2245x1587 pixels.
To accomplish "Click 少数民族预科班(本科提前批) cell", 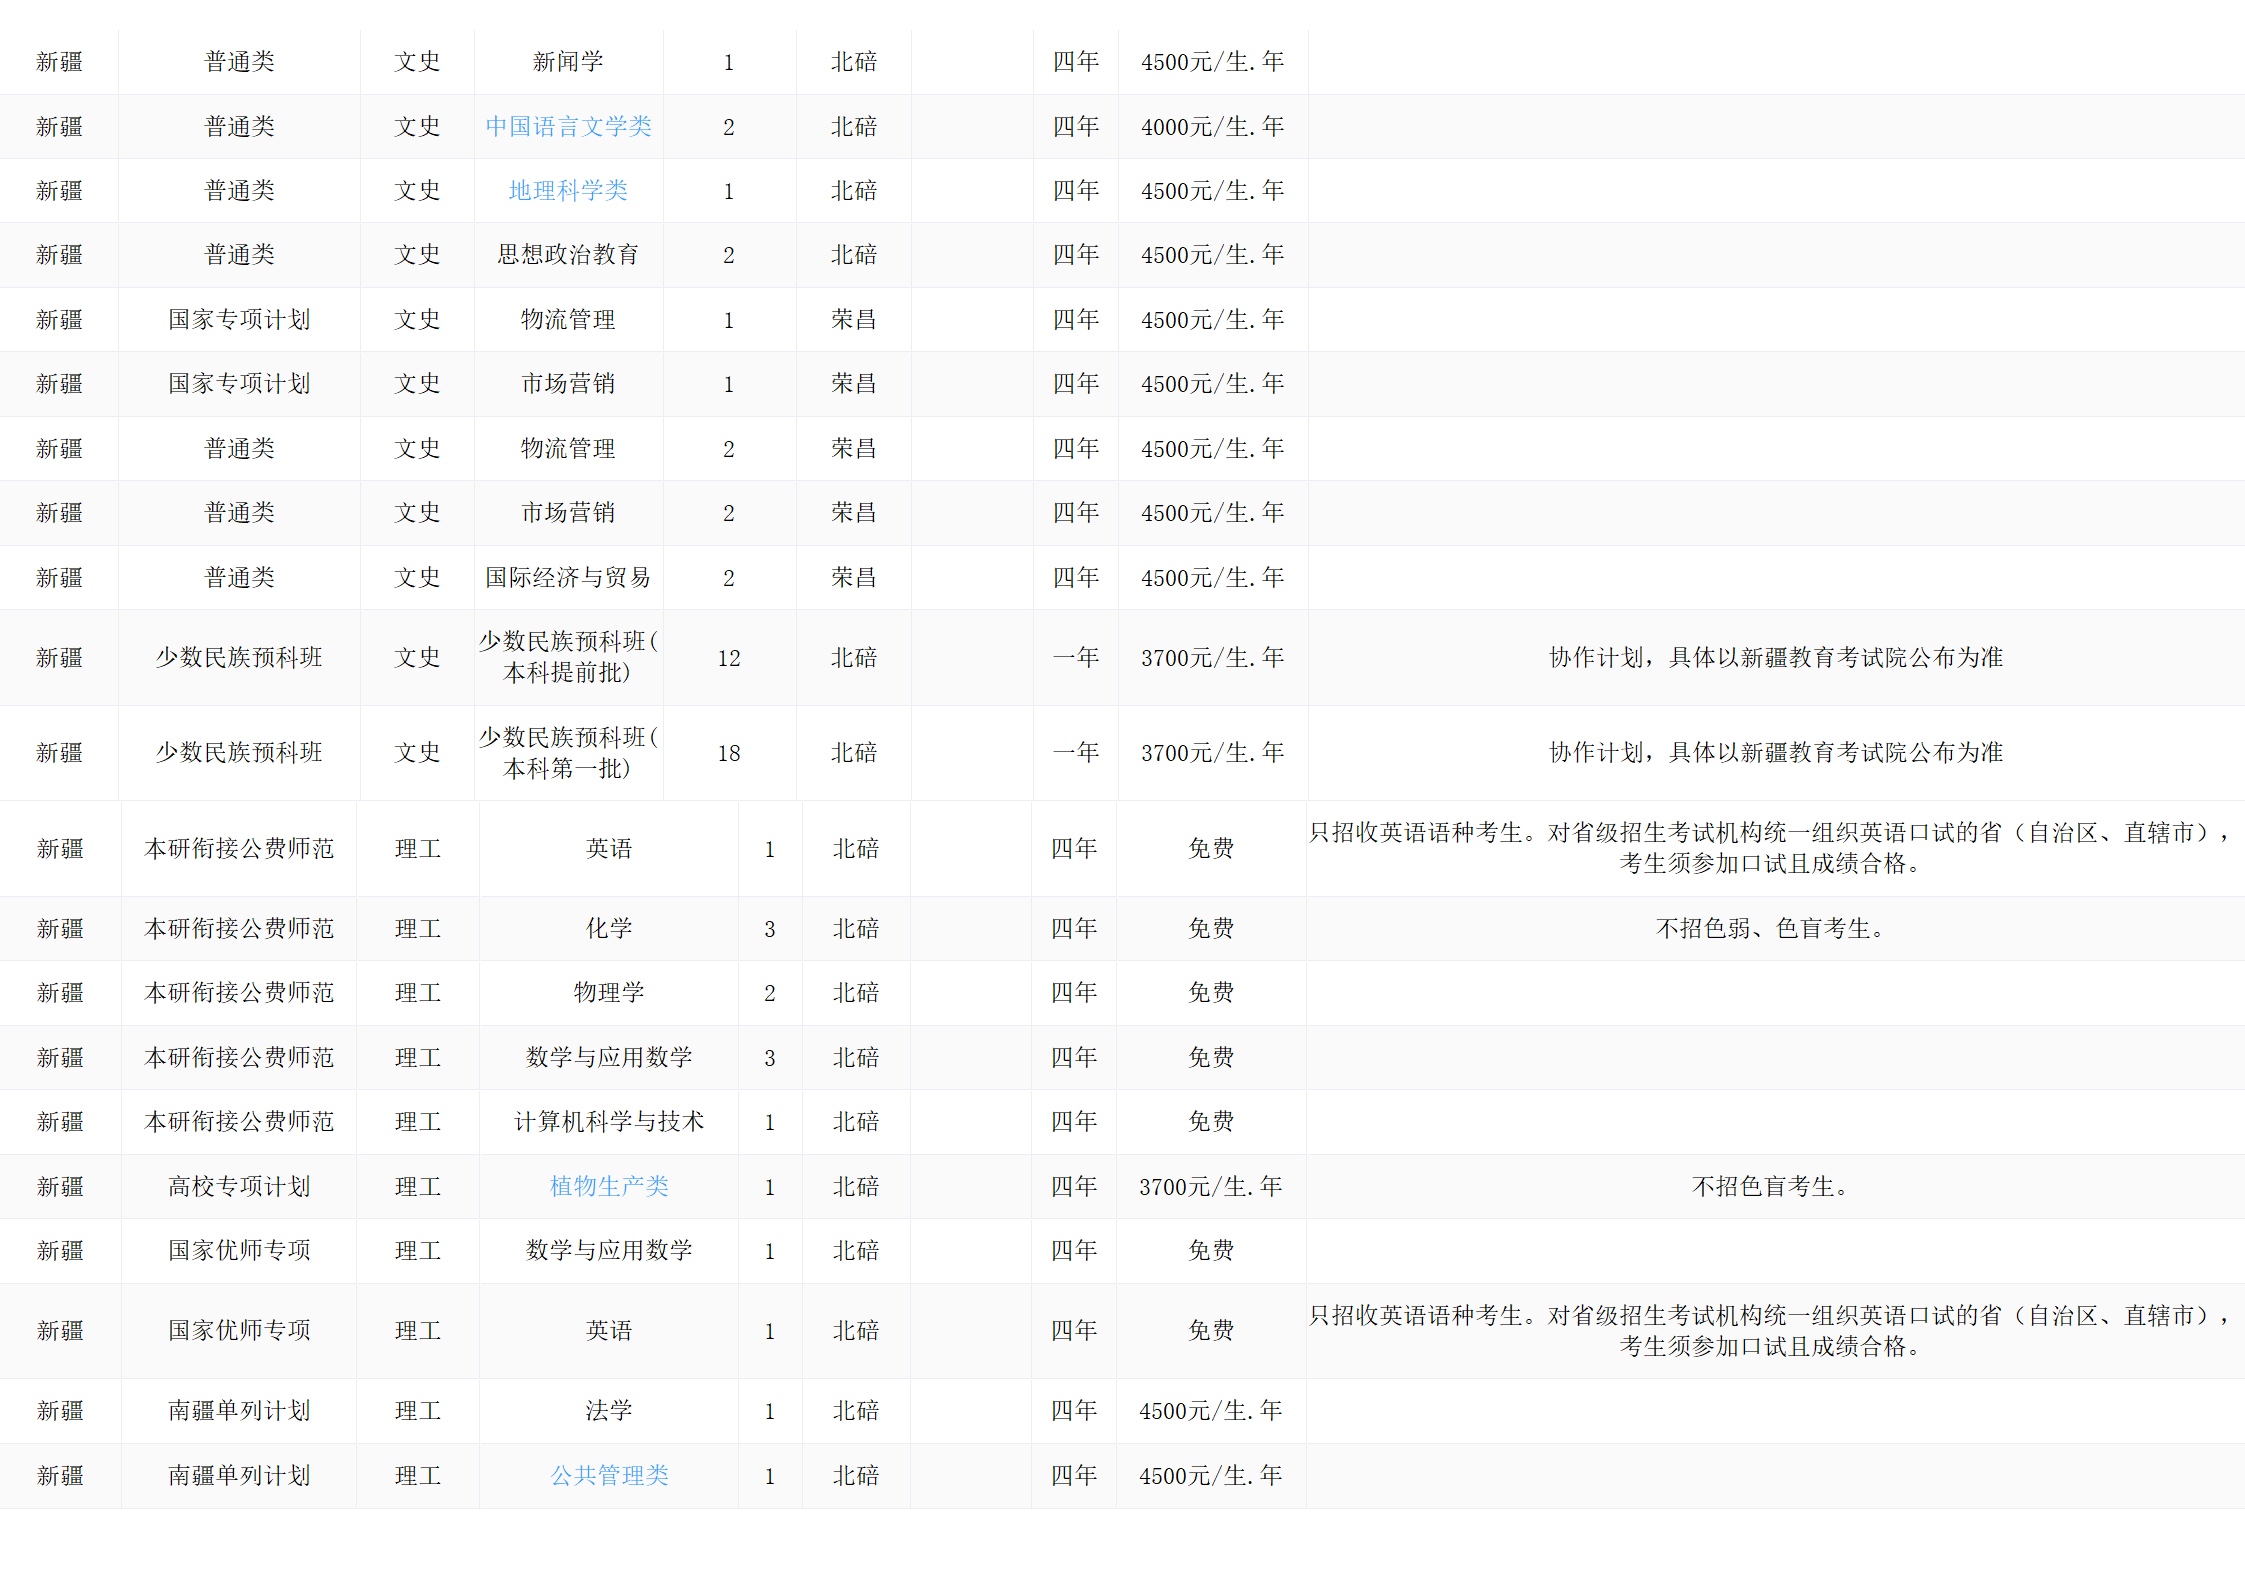I will 568,657.
